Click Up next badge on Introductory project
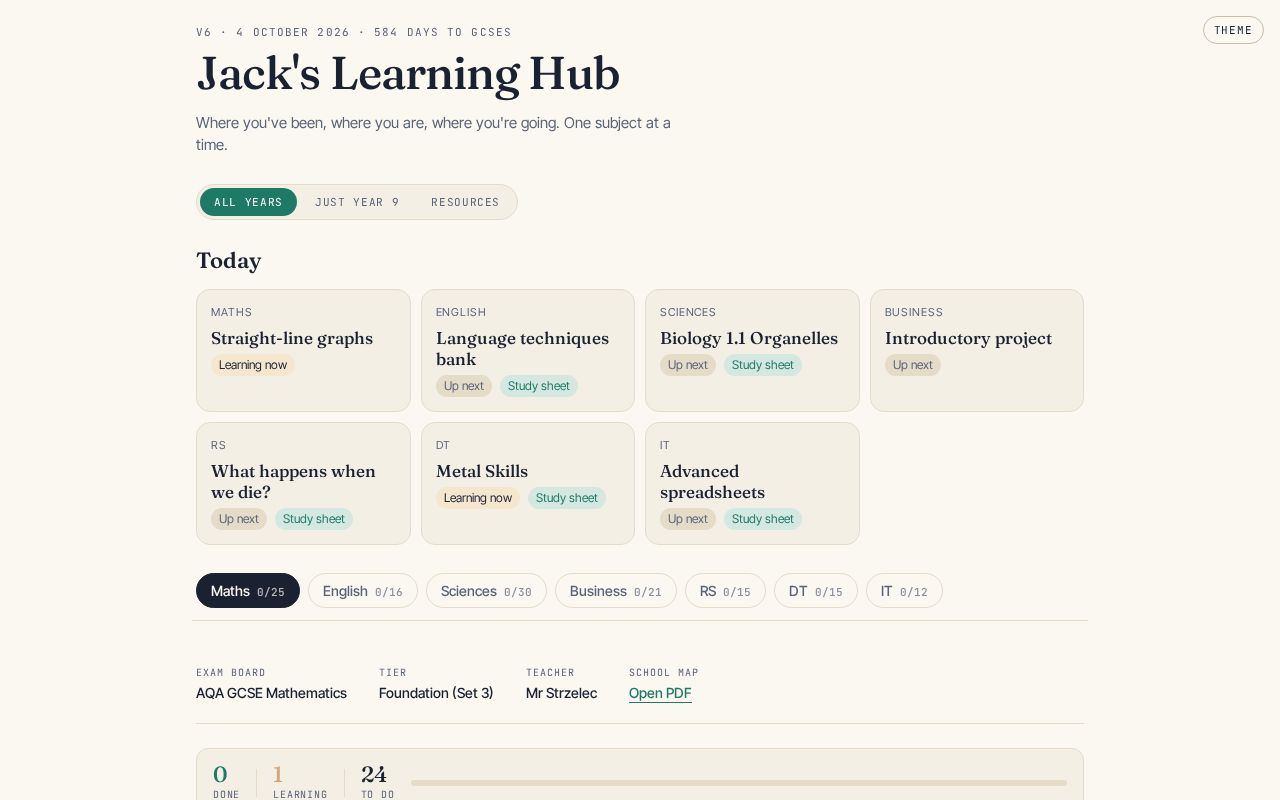1280x800 pixels. click(x=913, y=365)
